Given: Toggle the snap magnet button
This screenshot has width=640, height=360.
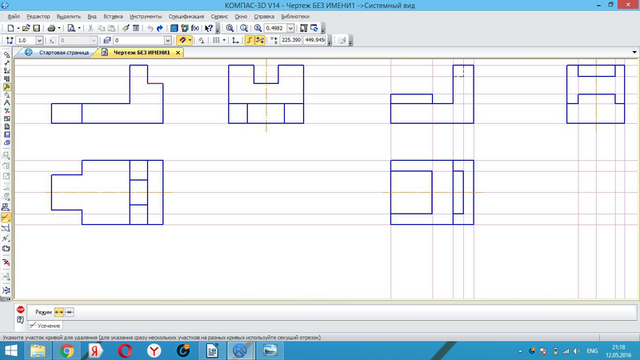Looking at the screenshot, I should [x=182, y=40].
